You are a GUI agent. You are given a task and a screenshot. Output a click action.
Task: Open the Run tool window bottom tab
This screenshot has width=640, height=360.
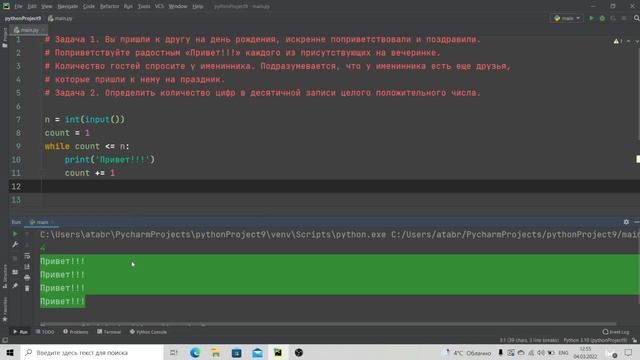point(20,332)
